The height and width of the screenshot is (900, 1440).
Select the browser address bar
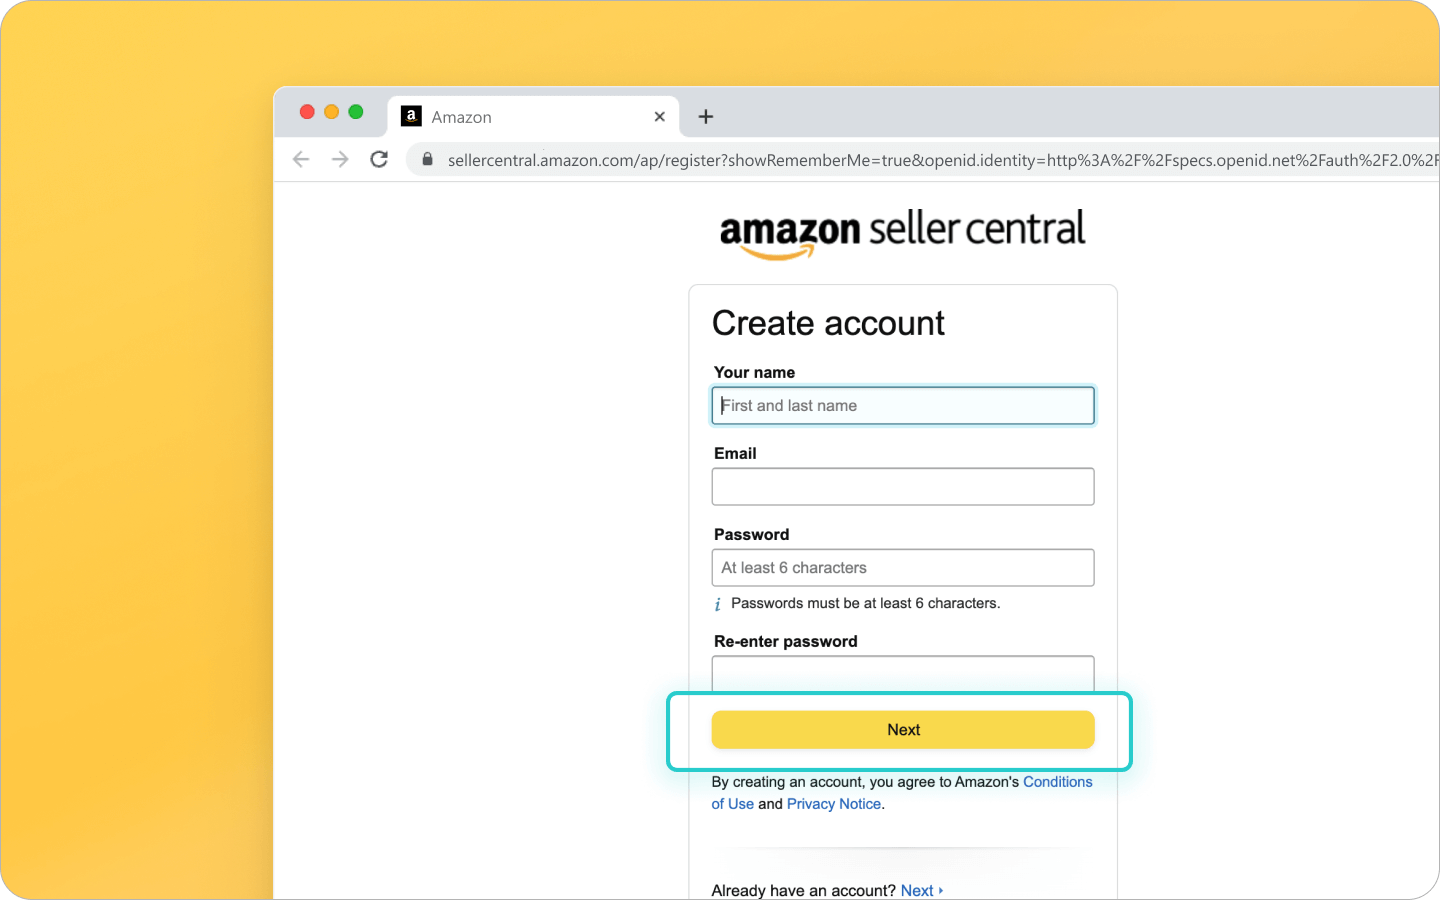pyautogui.click(x=700, y=160)
